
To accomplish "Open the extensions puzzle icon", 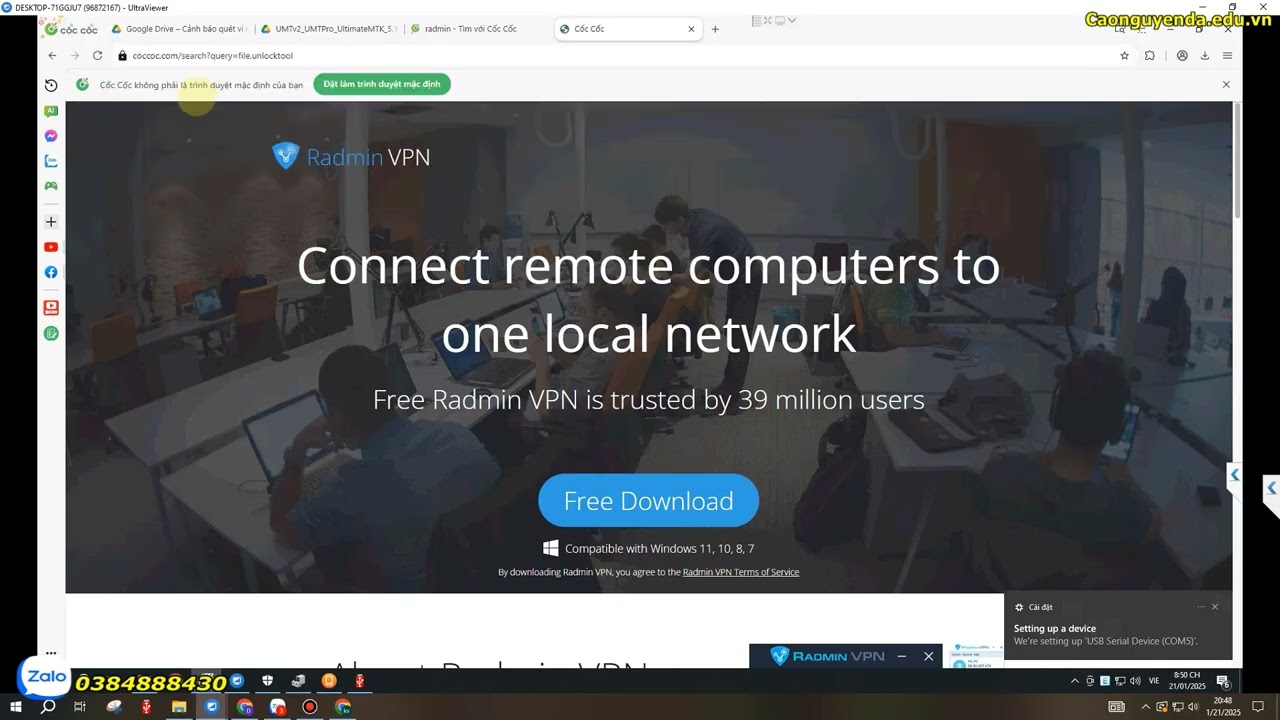I will [1150, 56].
